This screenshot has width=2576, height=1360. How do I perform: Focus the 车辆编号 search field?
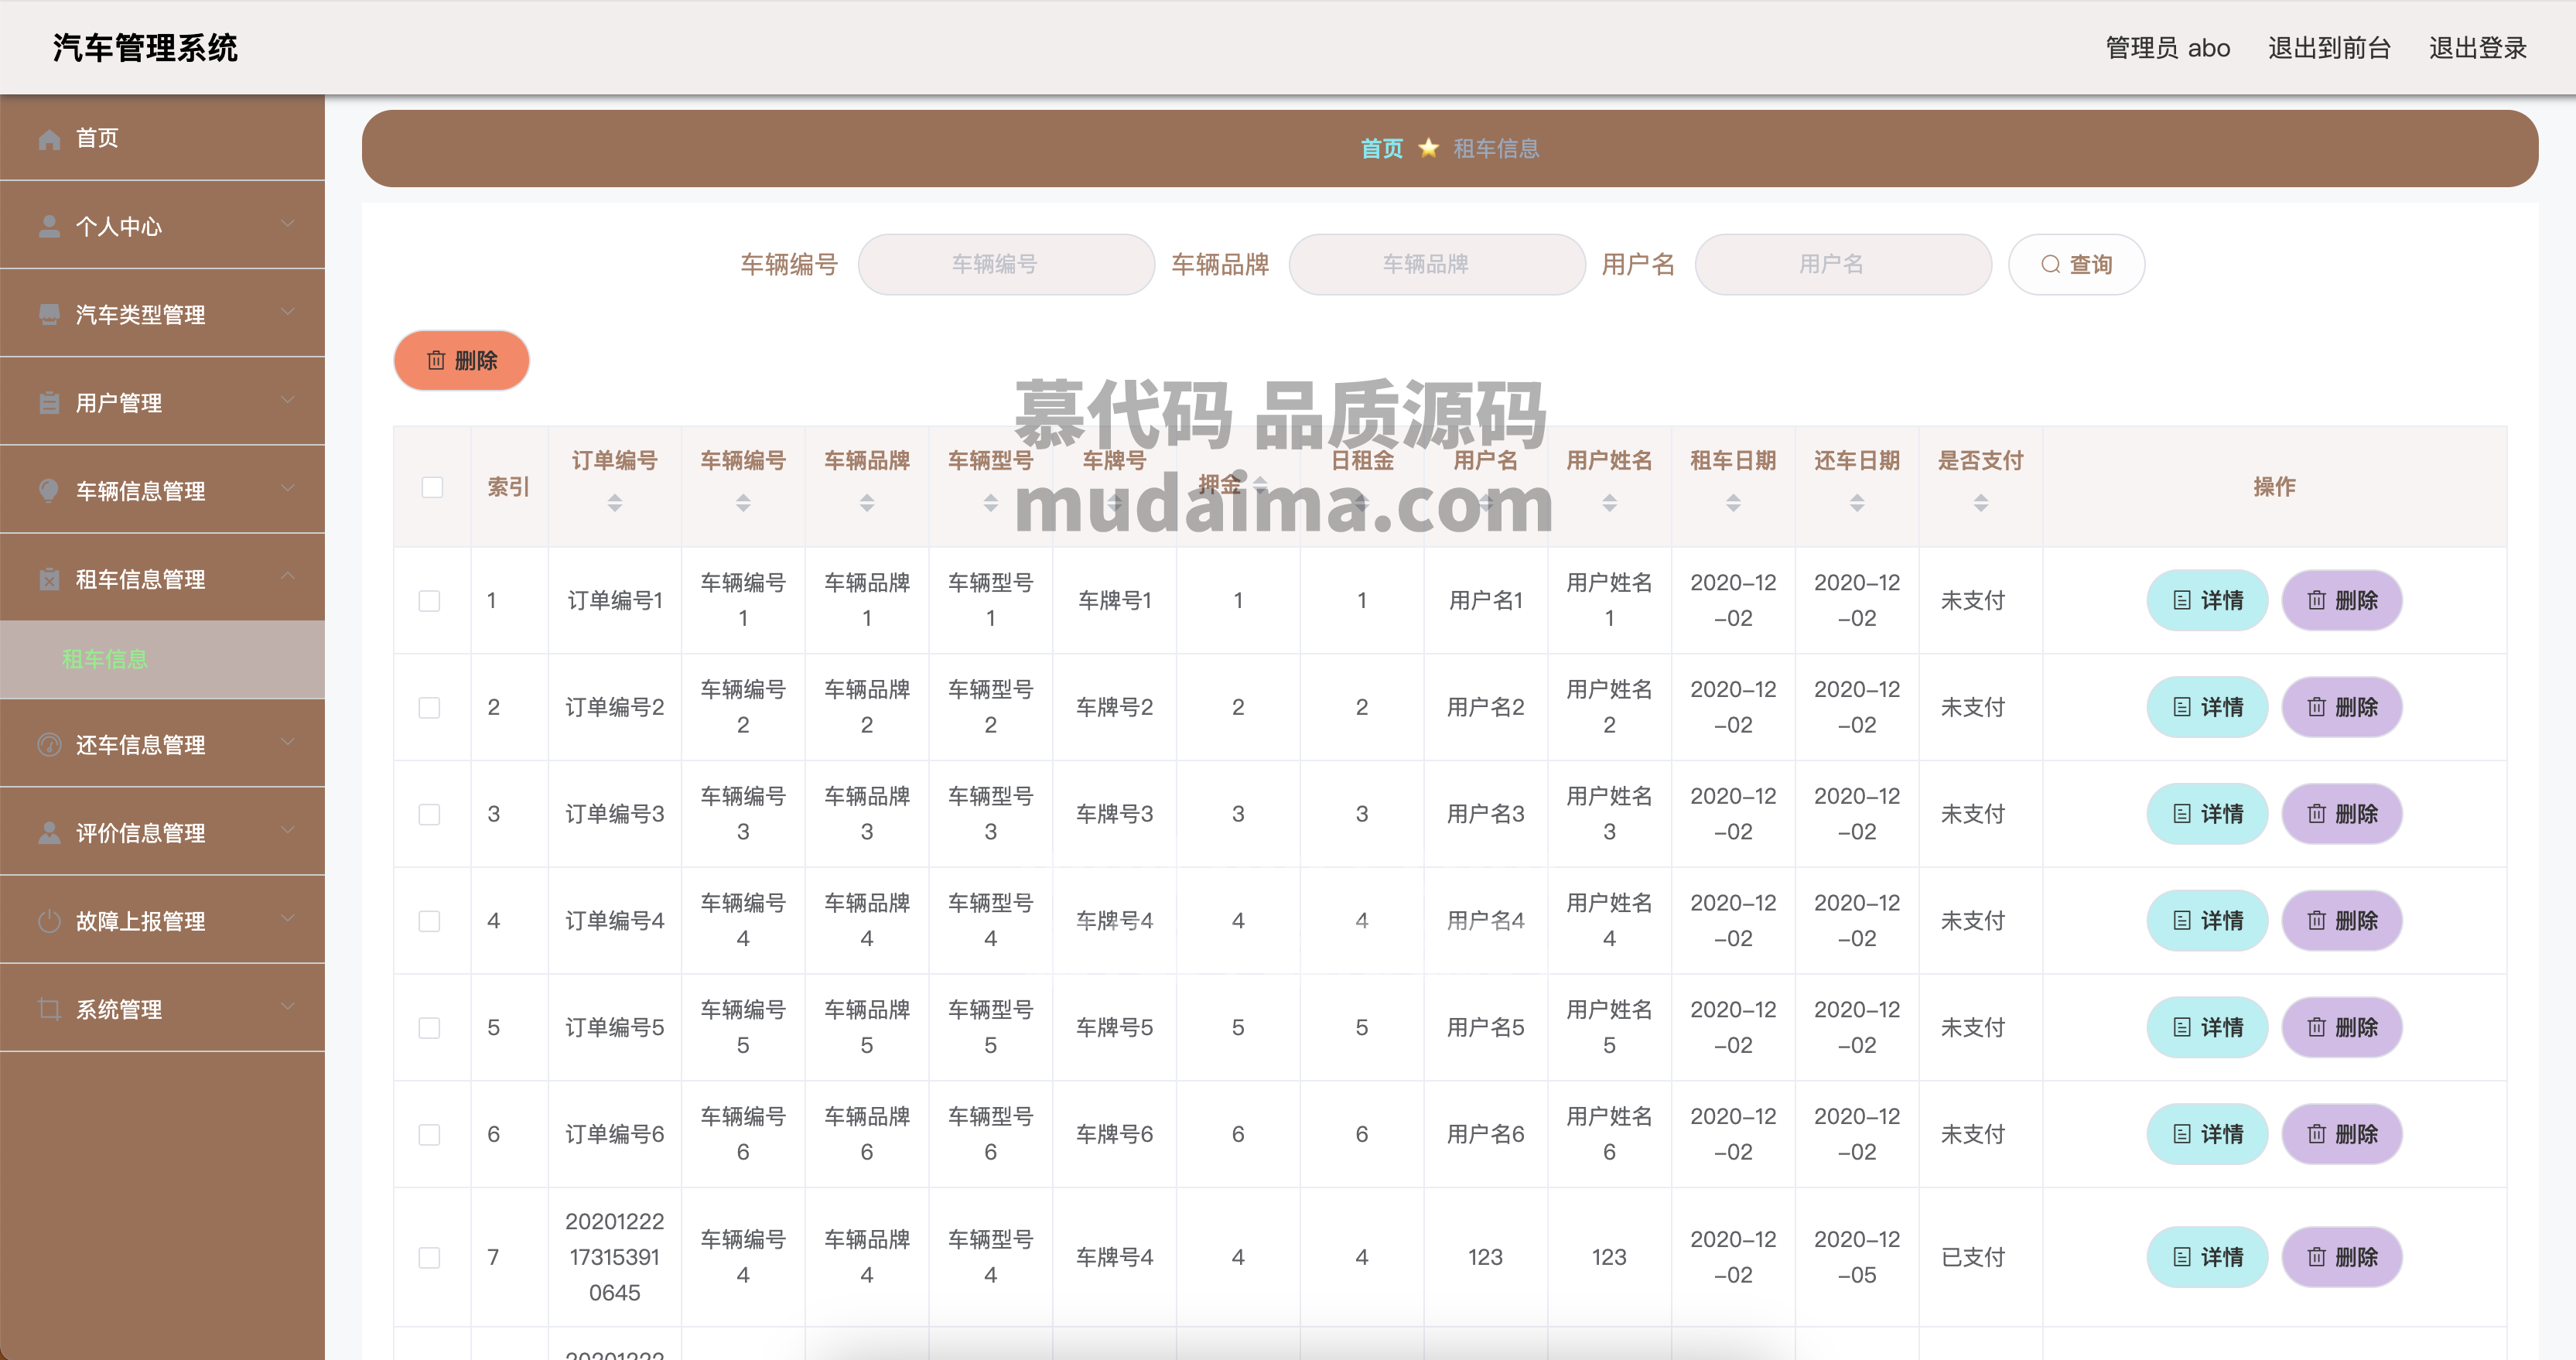(x=1006, y=264)
